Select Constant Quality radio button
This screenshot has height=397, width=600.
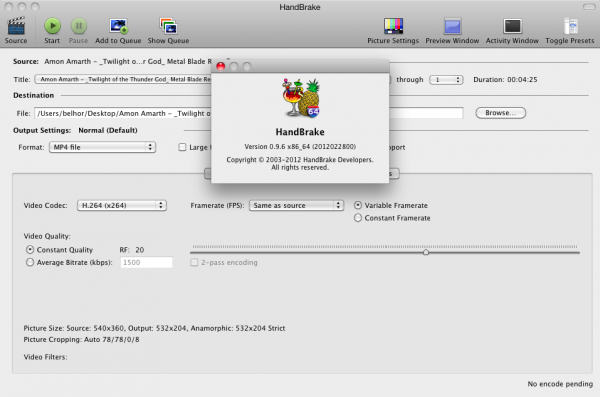pyautogui.click(x=29, y=250)
